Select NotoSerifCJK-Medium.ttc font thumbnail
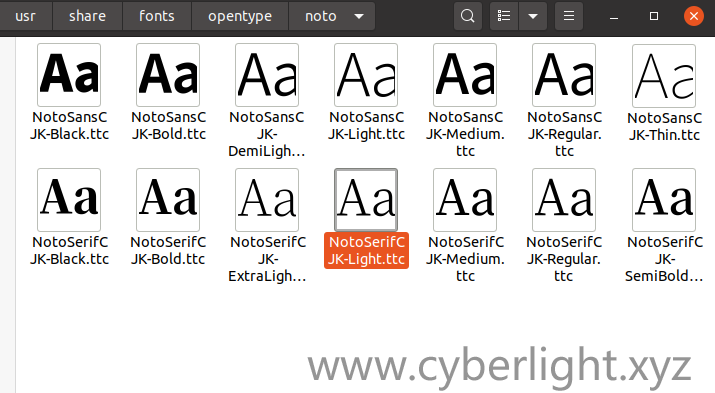Image resolution: width=715 pixels, height=393 pixels. tap(465, 200)
